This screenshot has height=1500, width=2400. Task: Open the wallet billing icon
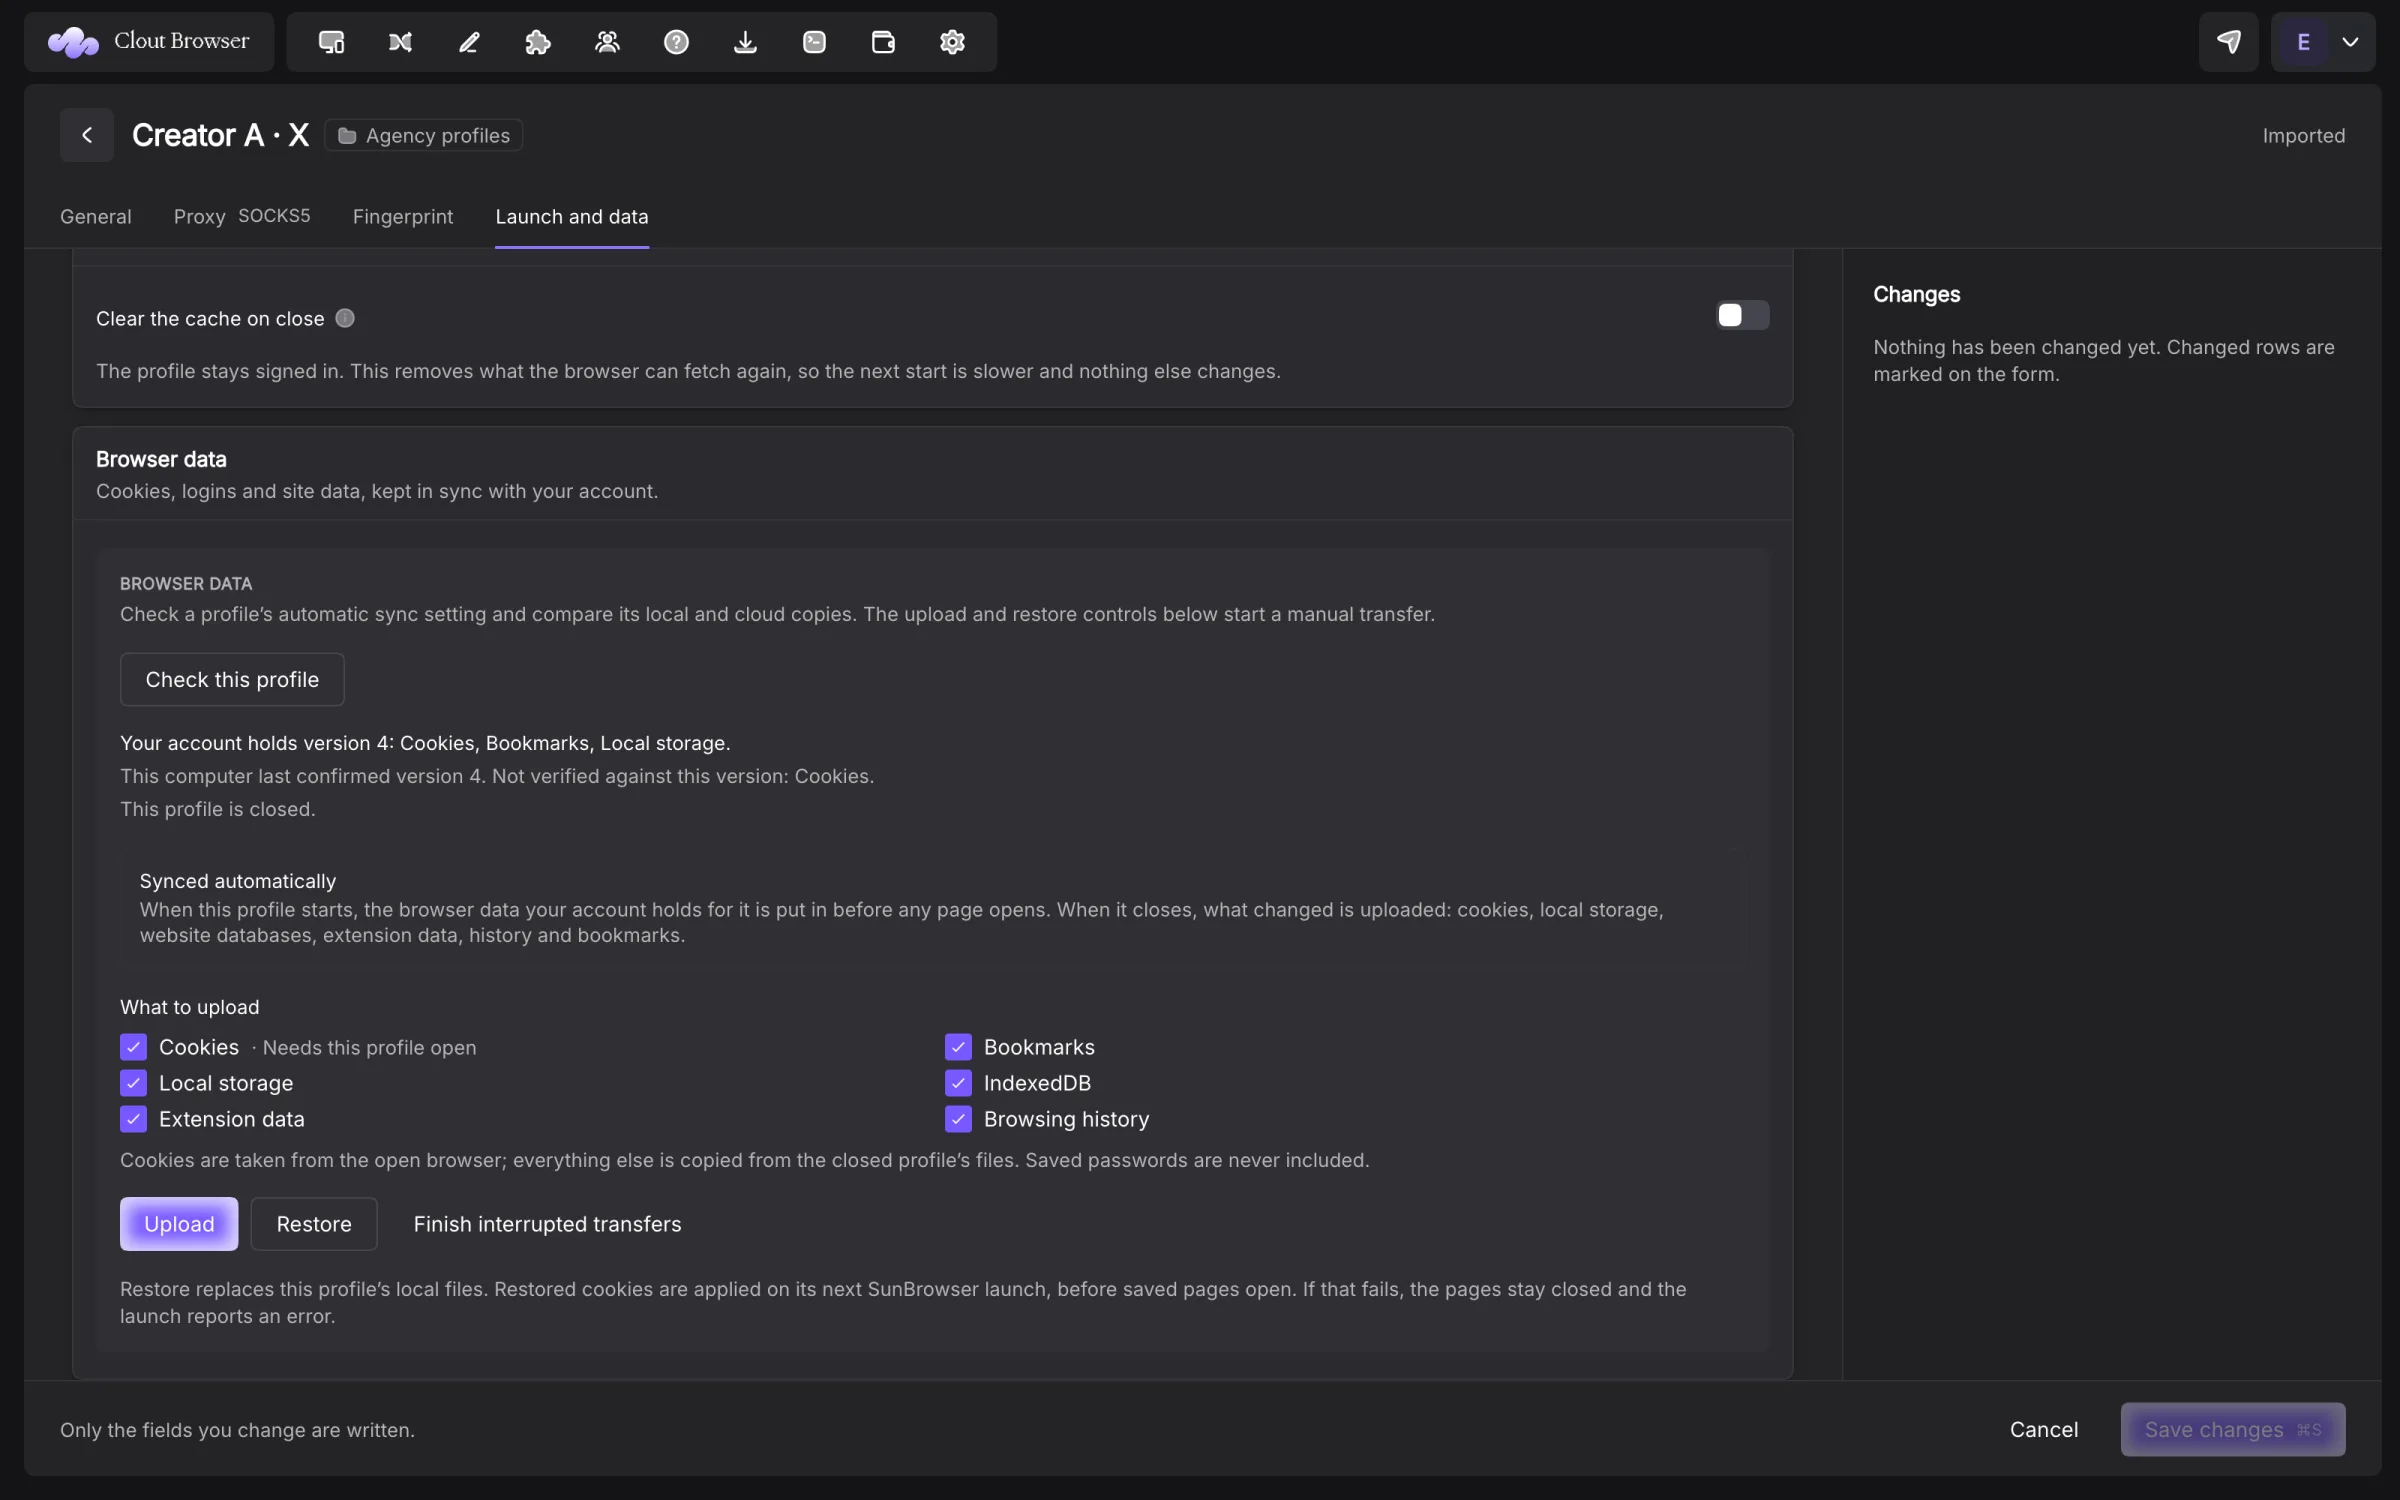point(883,42)
